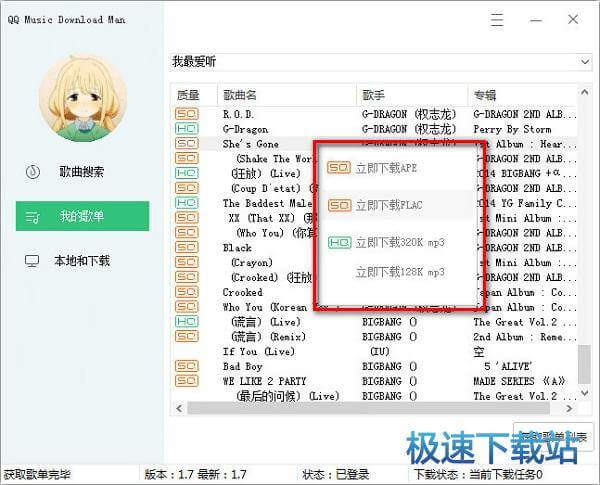The image size is (600, 485).
Task: Click SQ badge of XX (That XX) row
Action: pyautogui.click(x=187, y=218)
